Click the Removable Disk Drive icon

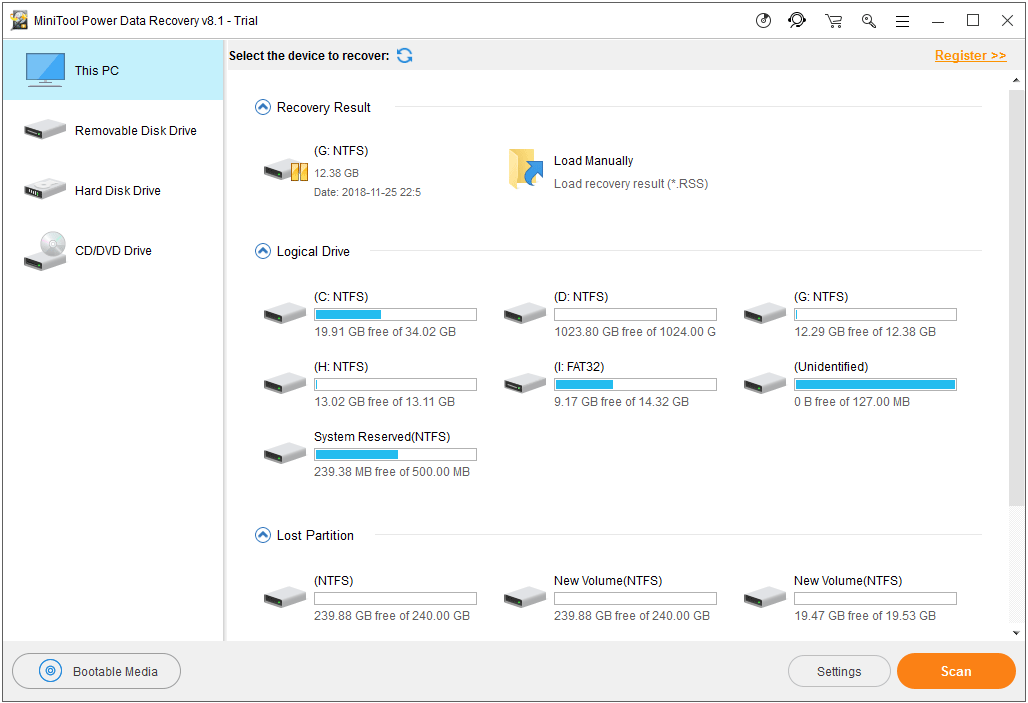point(45,129)
